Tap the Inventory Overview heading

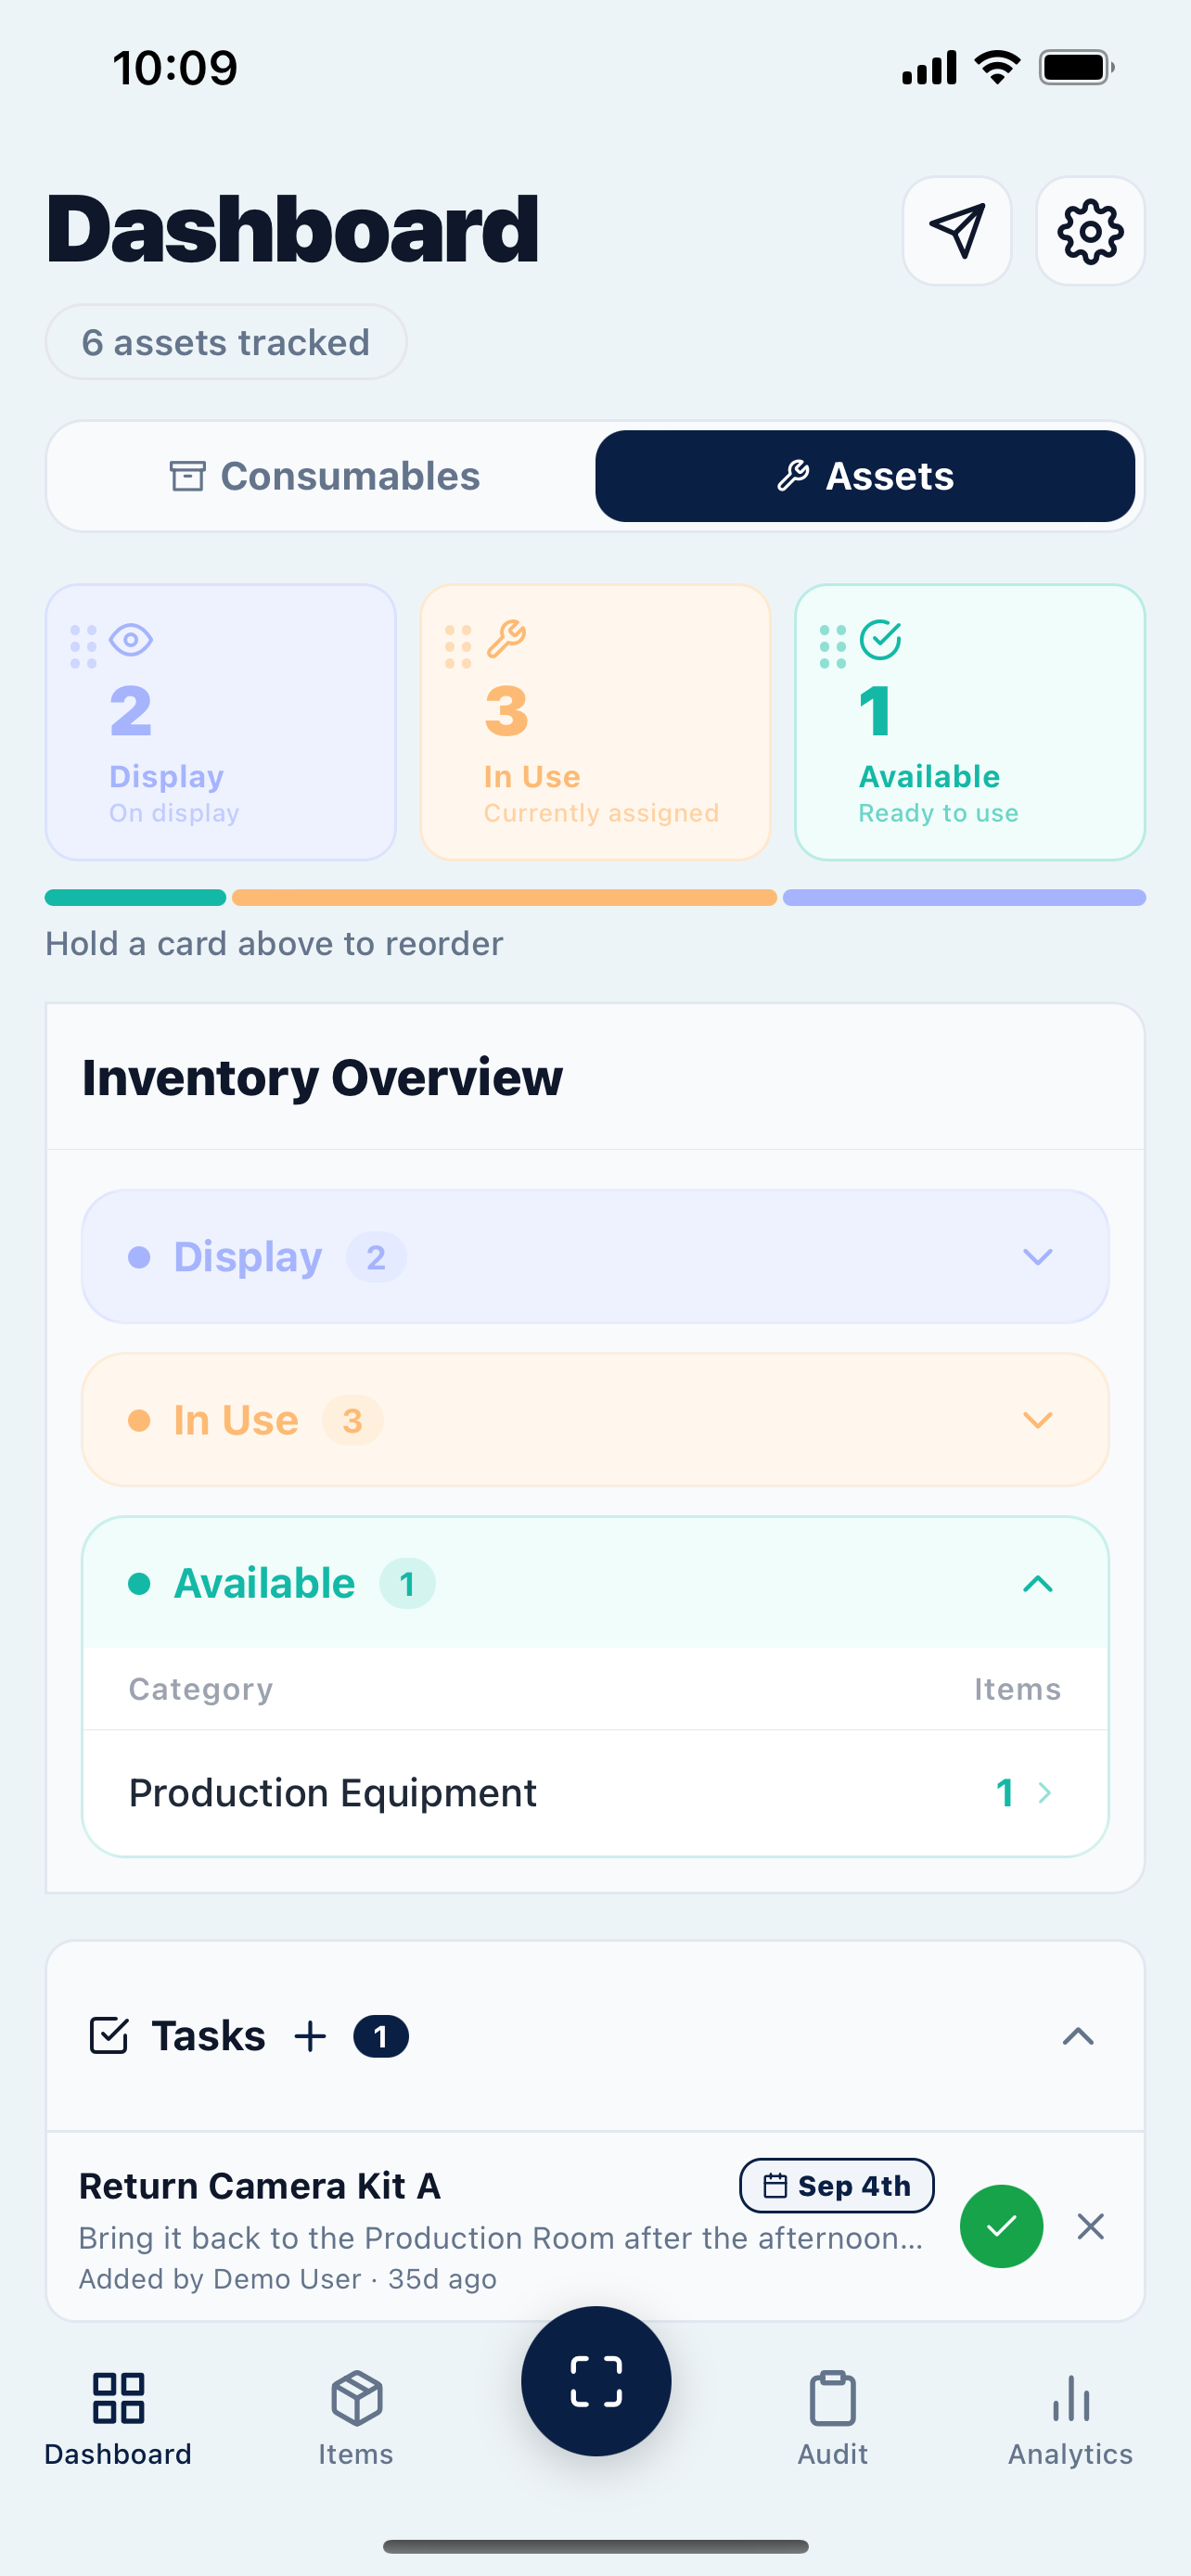[x=322, y=1078]
